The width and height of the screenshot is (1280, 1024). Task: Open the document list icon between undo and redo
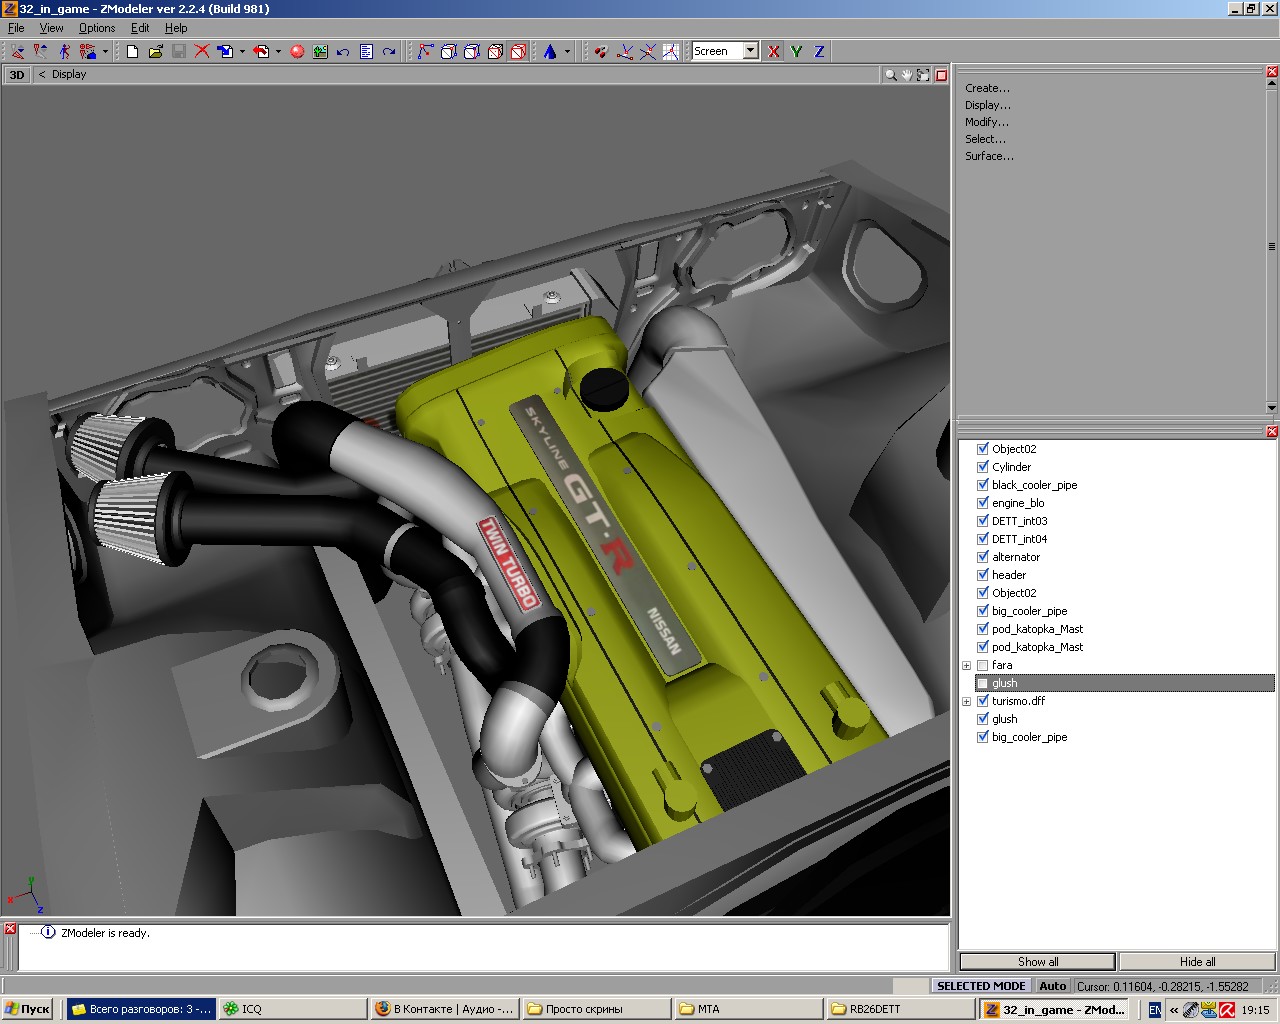pos(366,51)
